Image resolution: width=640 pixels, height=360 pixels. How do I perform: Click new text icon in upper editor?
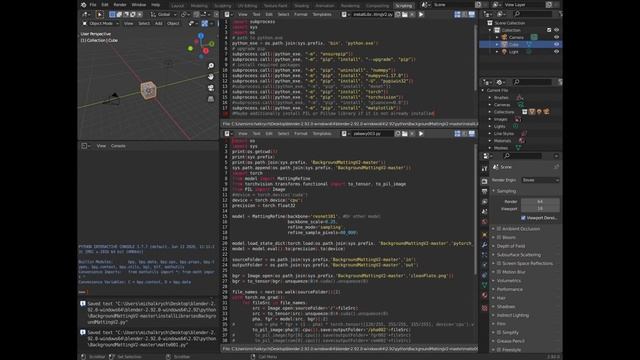pos(398,14)
